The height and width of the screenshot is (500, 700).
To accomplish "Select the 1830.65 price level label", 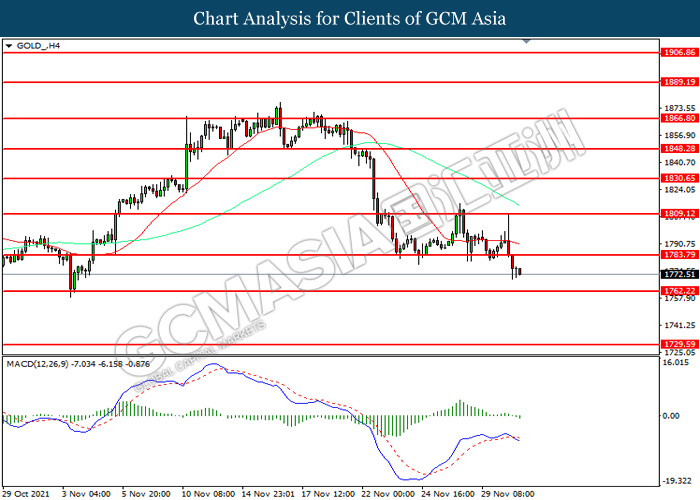I will pyautogui.click(x=679, y=178).
